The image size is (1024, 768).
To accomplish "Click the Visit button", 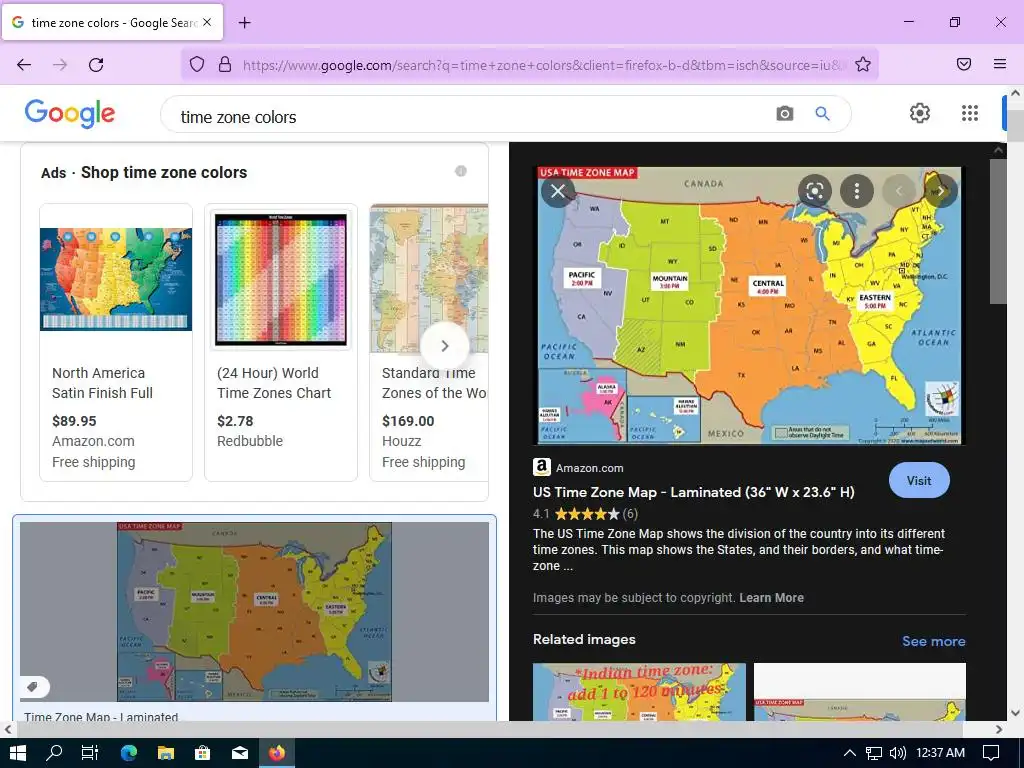I will coord(919,481).
